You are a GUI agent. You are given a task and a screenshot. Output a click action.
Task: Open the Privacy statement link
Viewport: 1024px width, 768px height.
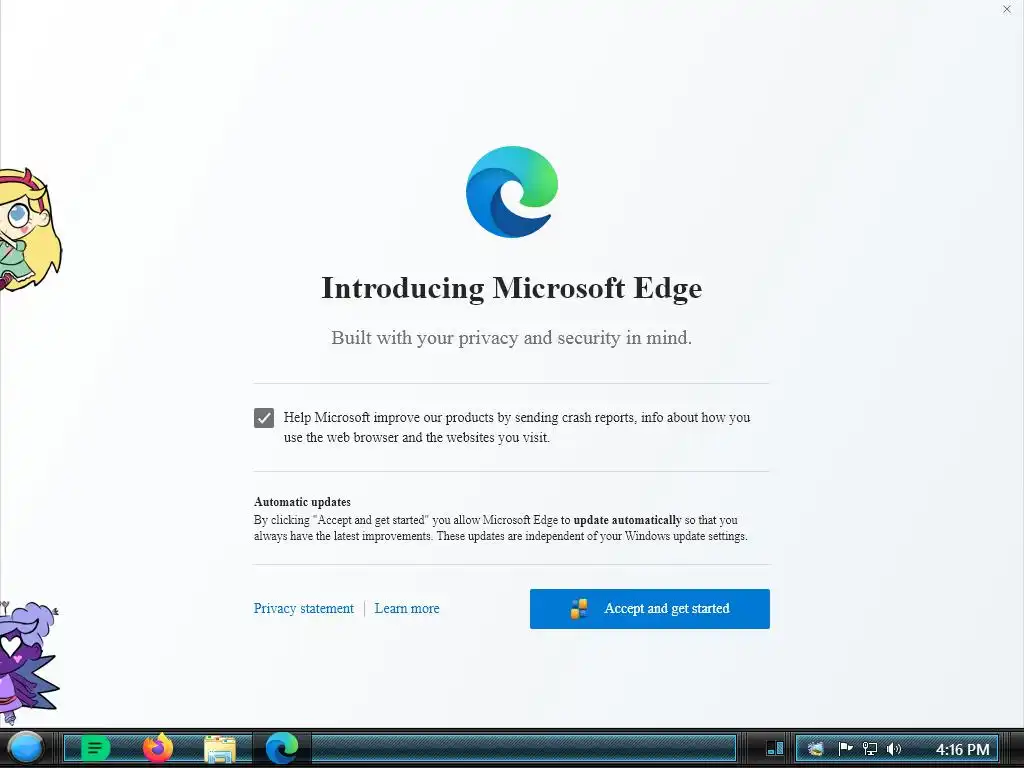pyautogui.click(x=304, y=609)
